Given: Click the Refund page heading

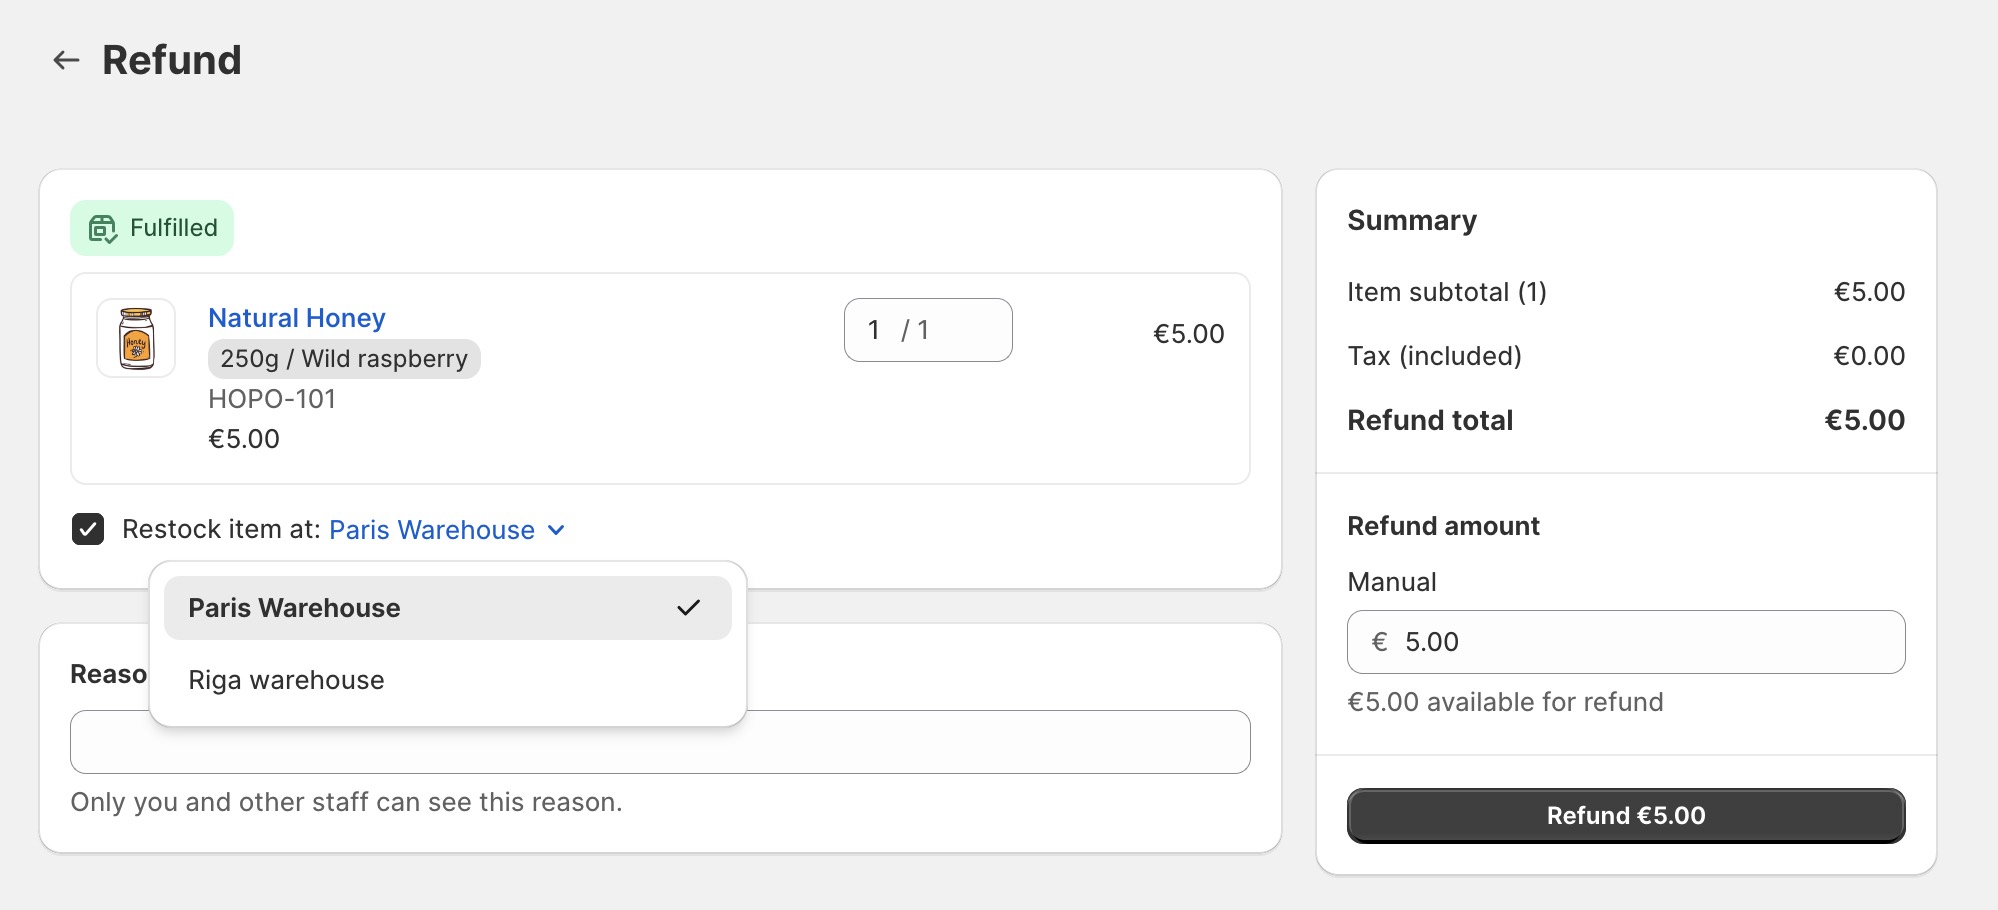Looking at the screenshot, I should click(x=172, y=60).
